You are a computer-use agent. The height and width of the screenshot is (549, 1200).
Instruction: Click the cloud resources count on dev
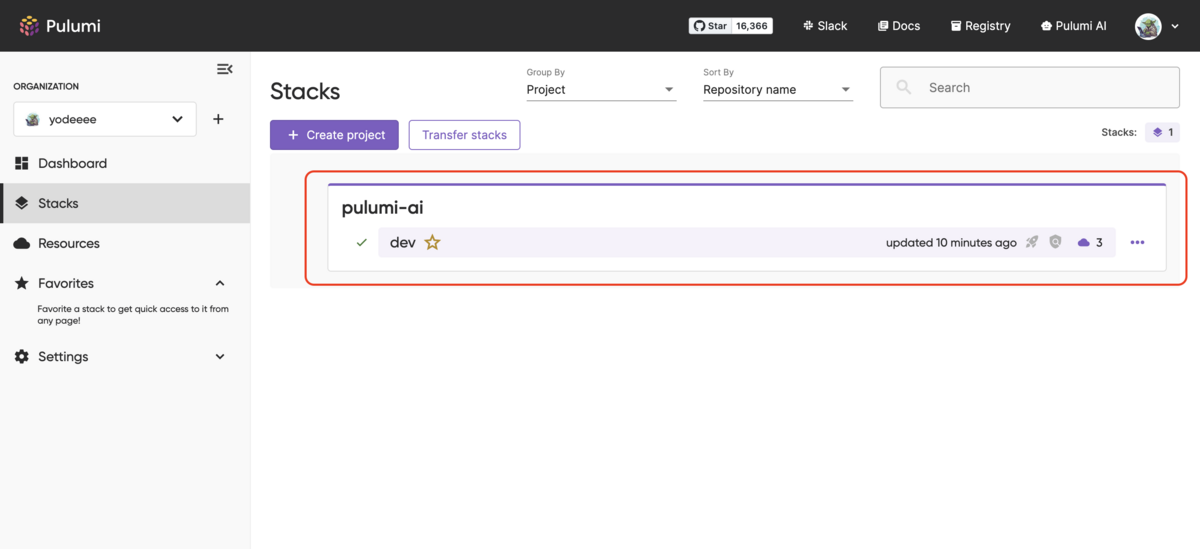click(1090, 242)
